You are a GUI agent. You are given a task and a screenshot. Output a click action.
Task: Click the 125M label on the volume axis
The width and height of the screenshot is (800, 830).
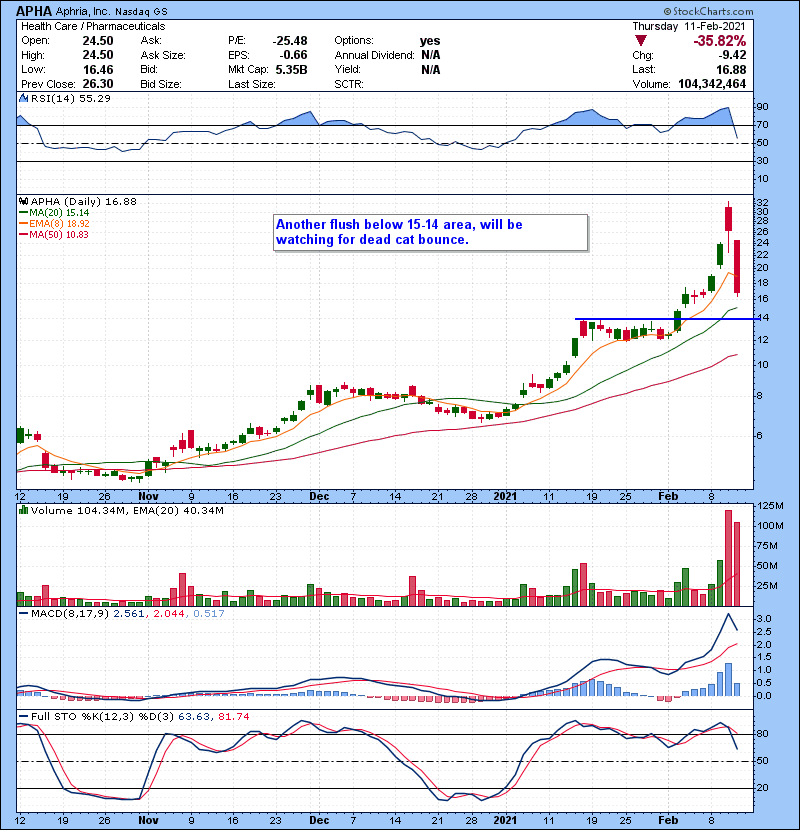pyautogui.click(x=770, y=506)
